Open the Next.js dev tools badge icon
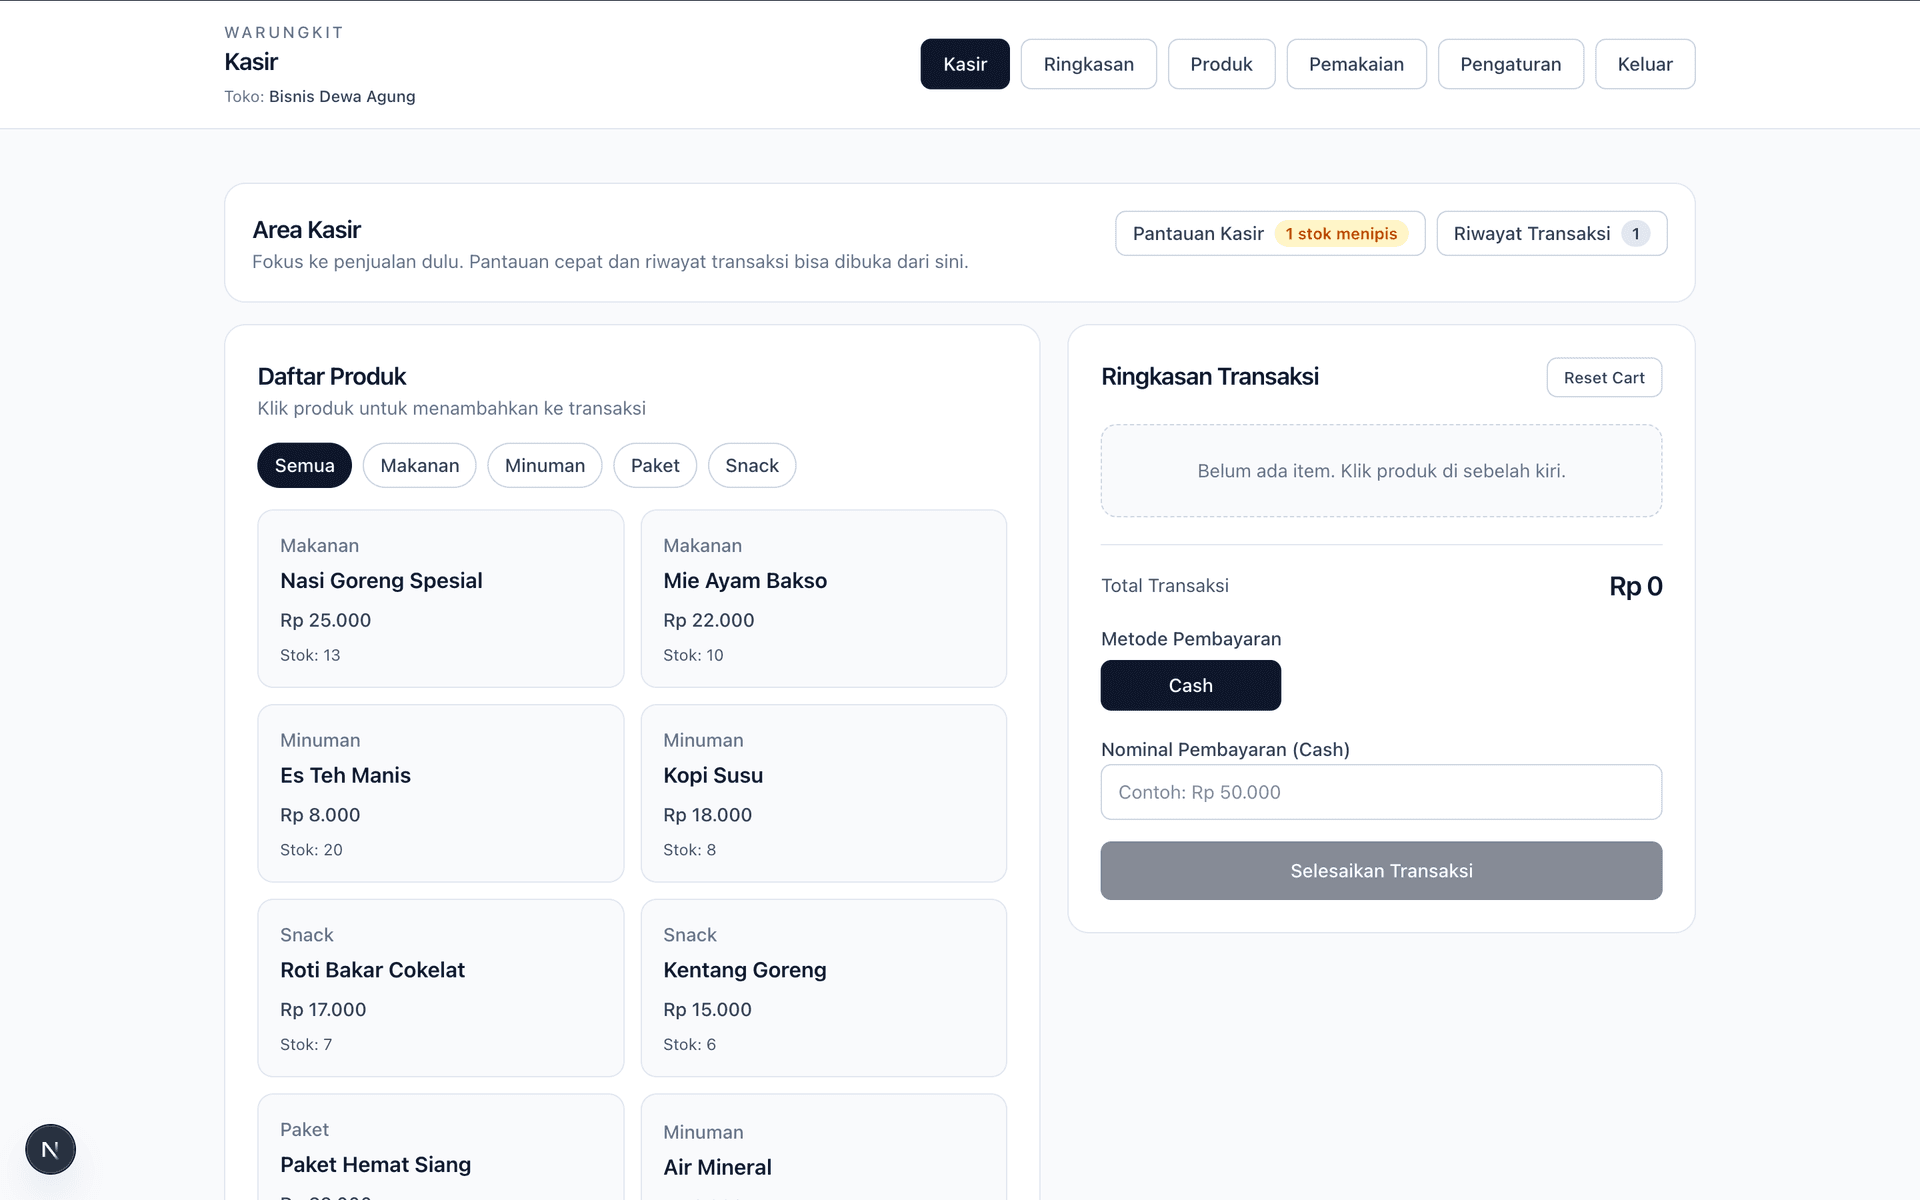This screenshot has width=1920, height=1200. 50,1149
